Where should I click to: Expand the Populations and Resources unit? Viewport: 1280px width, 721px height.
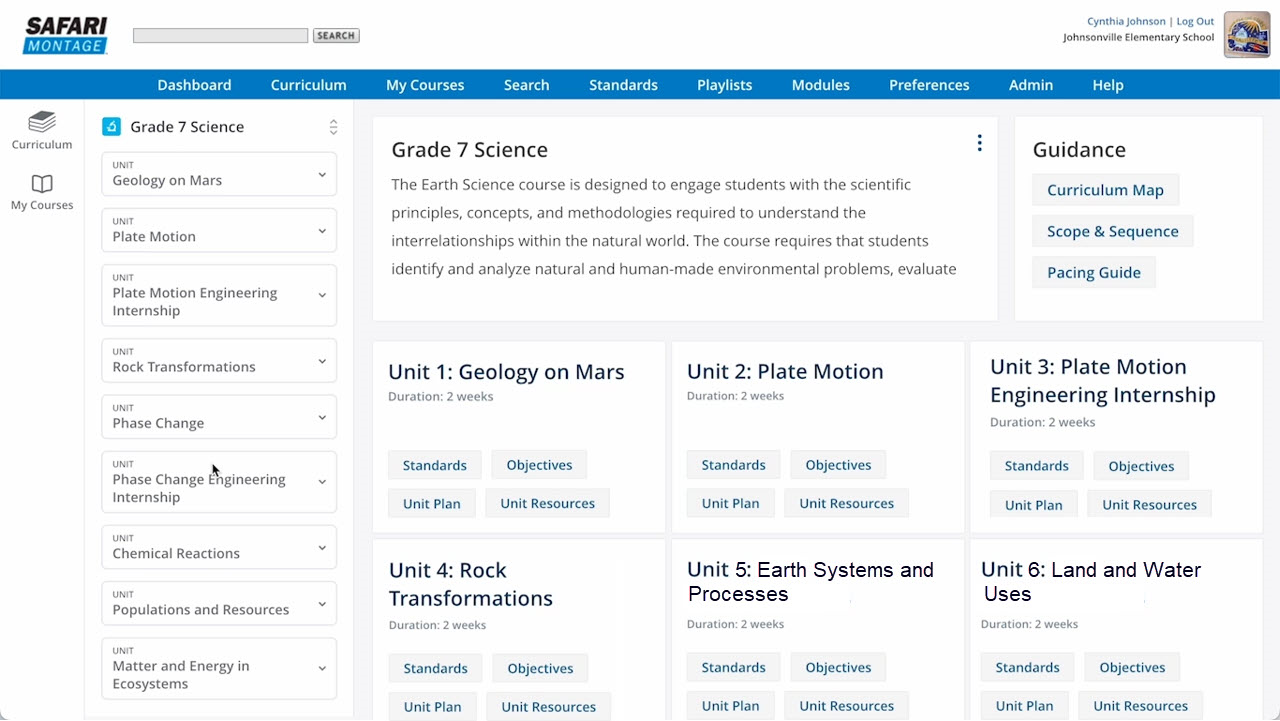point(219,603)
